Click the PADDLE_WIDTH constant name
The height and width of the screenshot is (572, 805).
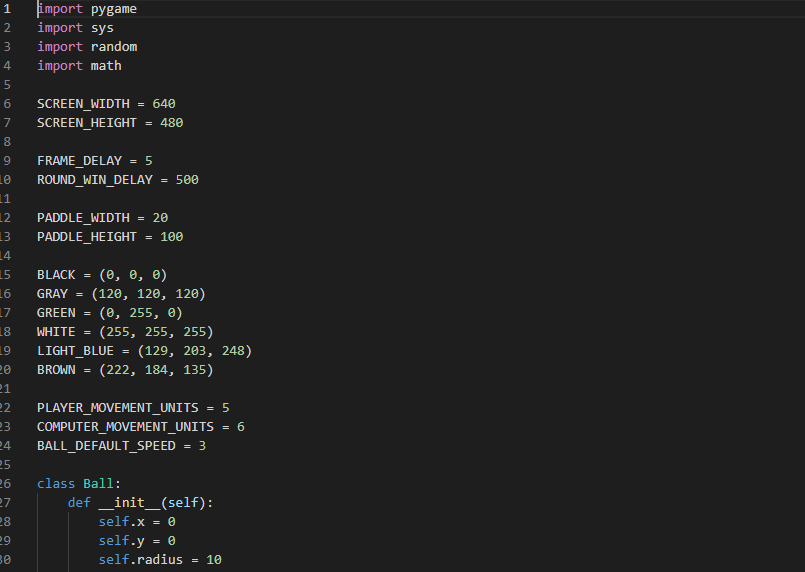pos(83,218)
